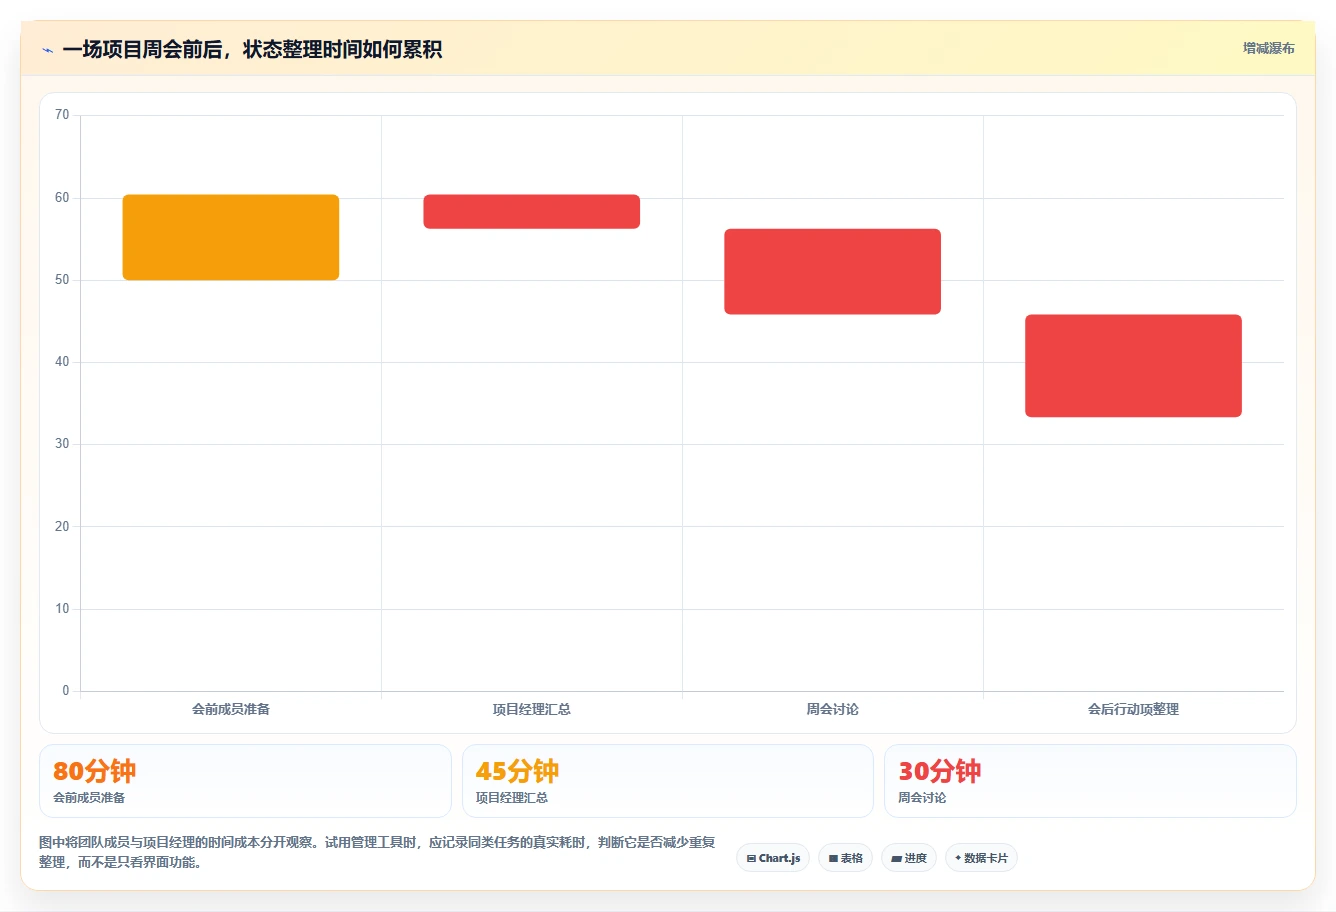Click the footnote paragraph starting 图中将团队成员
Image resolution: width=1336 pixels, height=912 pixels.
click(x=378, y=852)
